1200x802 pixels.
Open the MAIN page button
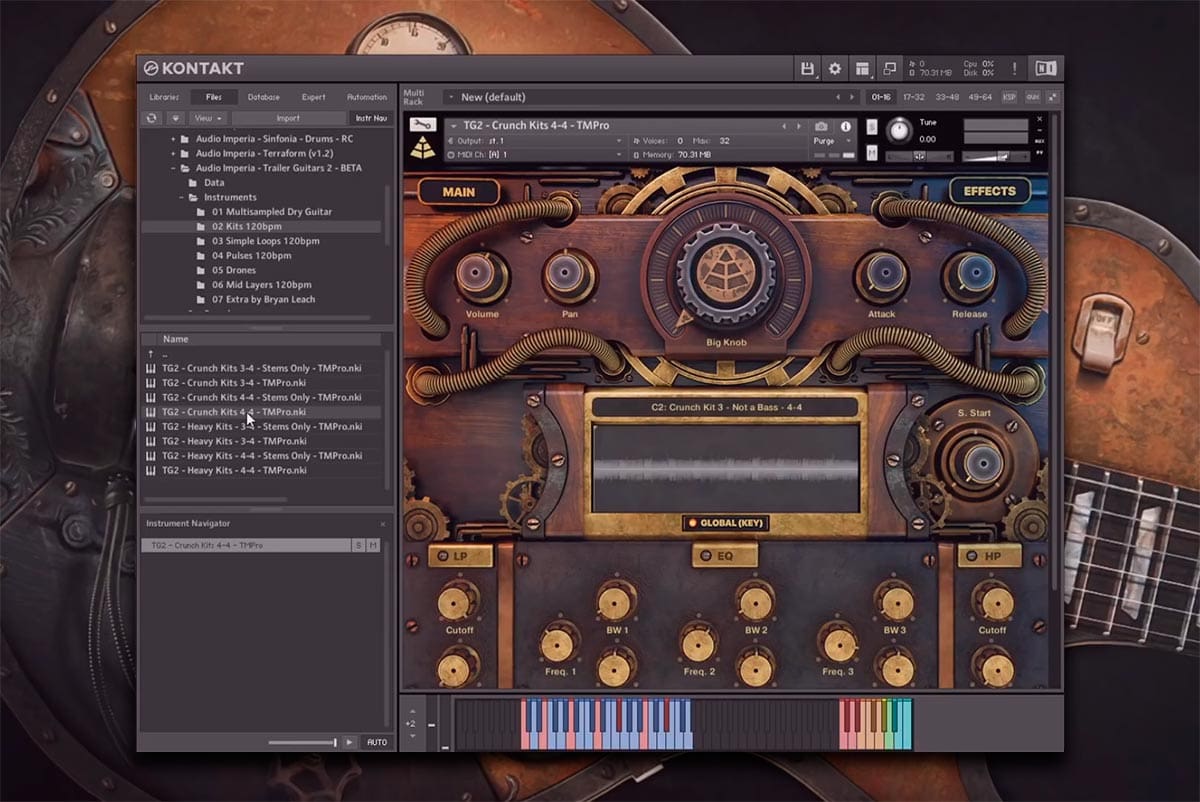[460, 191]
